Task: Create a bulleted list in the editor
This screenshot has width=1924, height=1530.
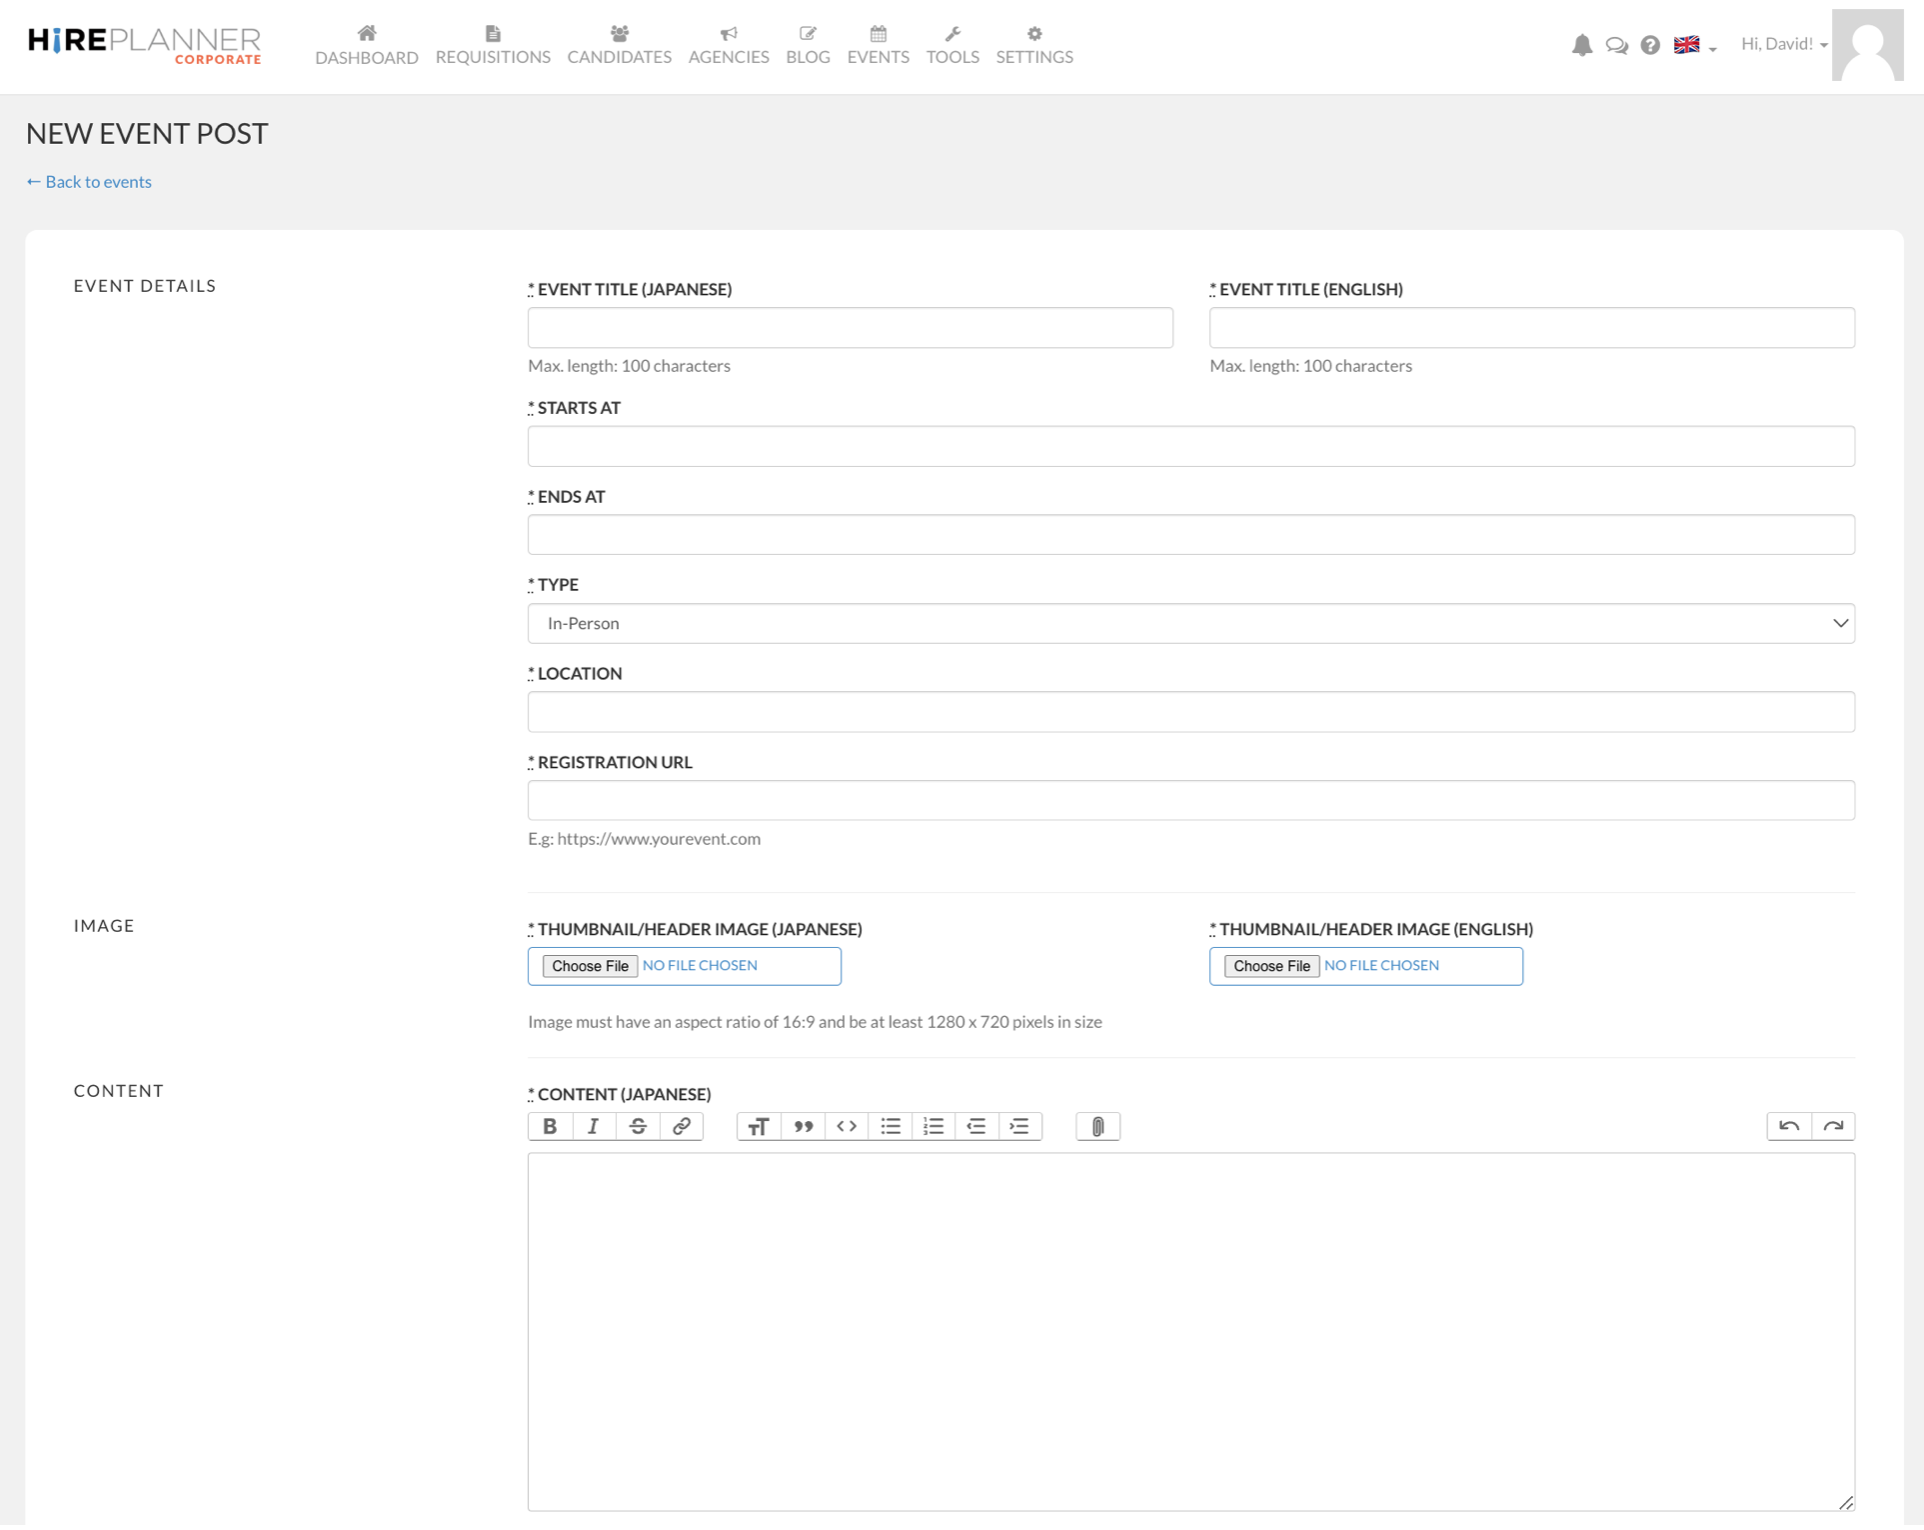Action: [x=890, y=1126]
